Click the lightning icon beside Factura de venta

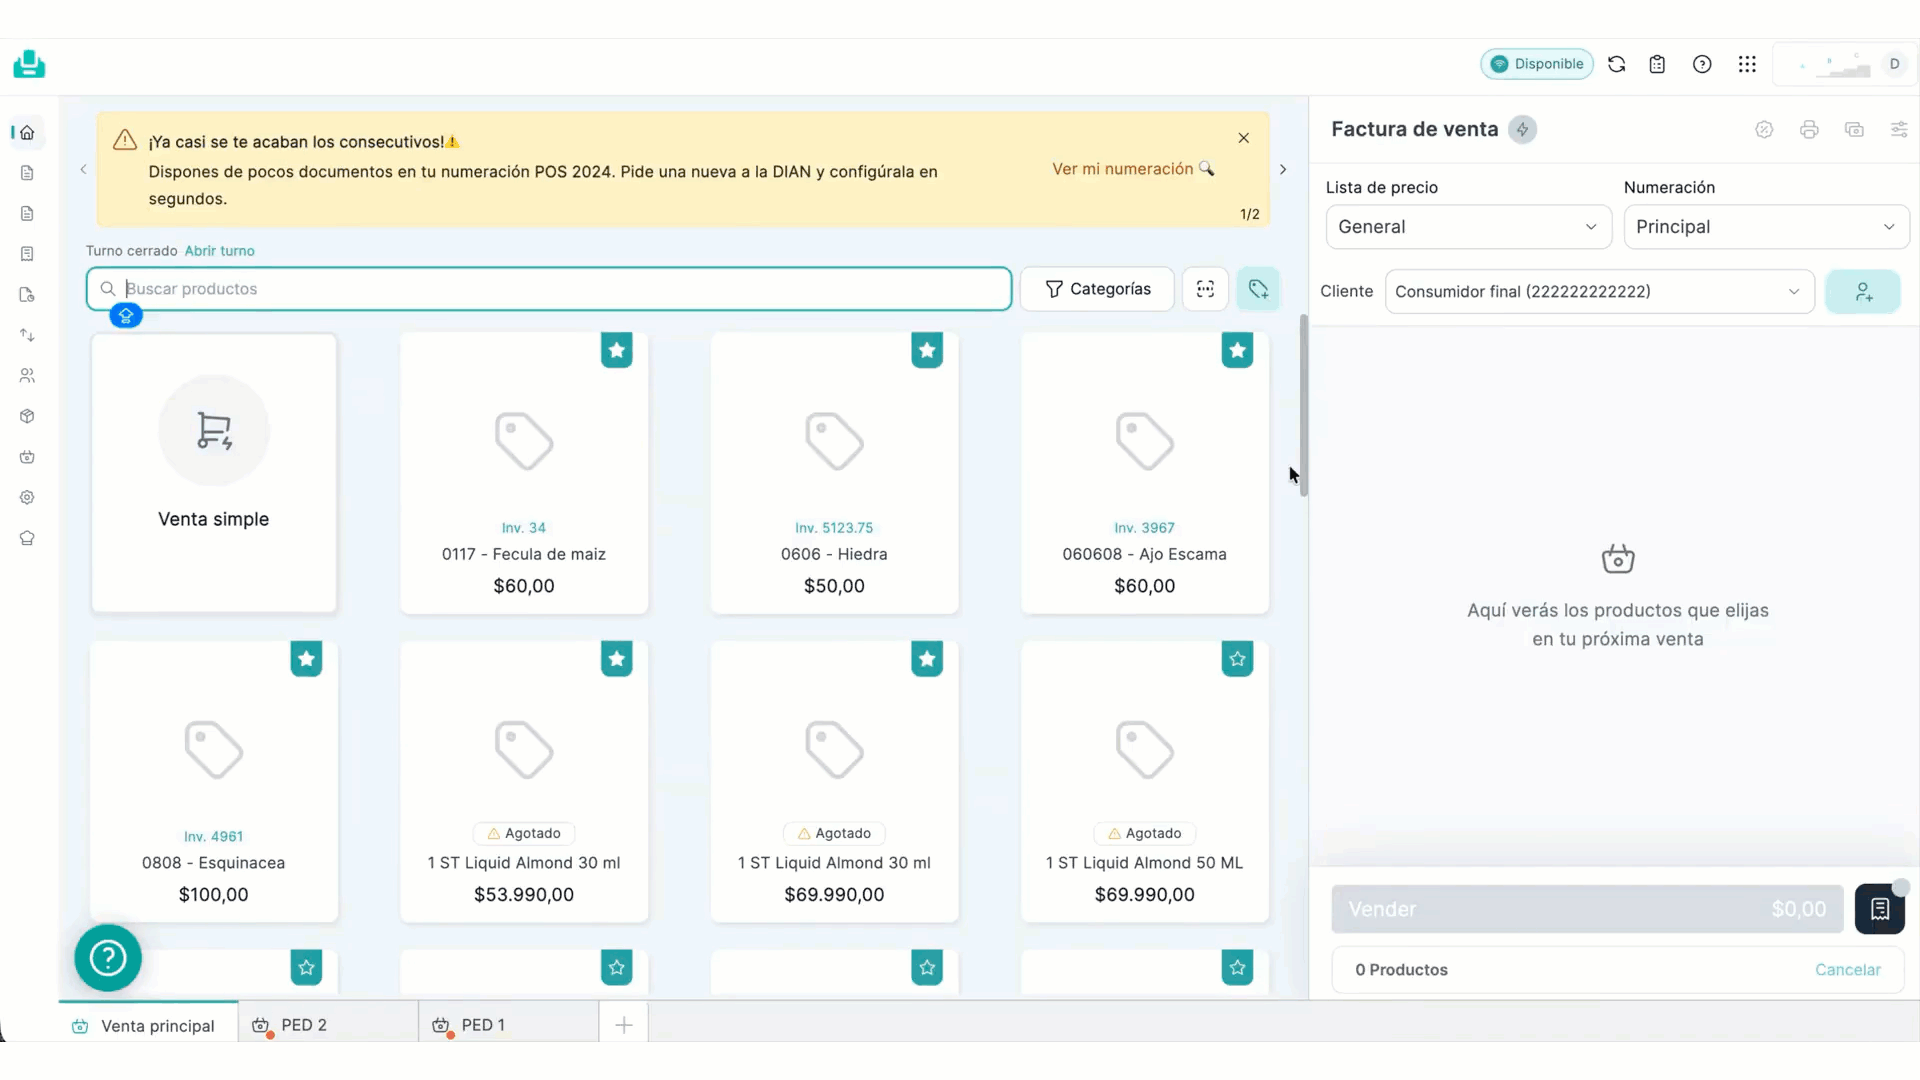(1522, 129)
